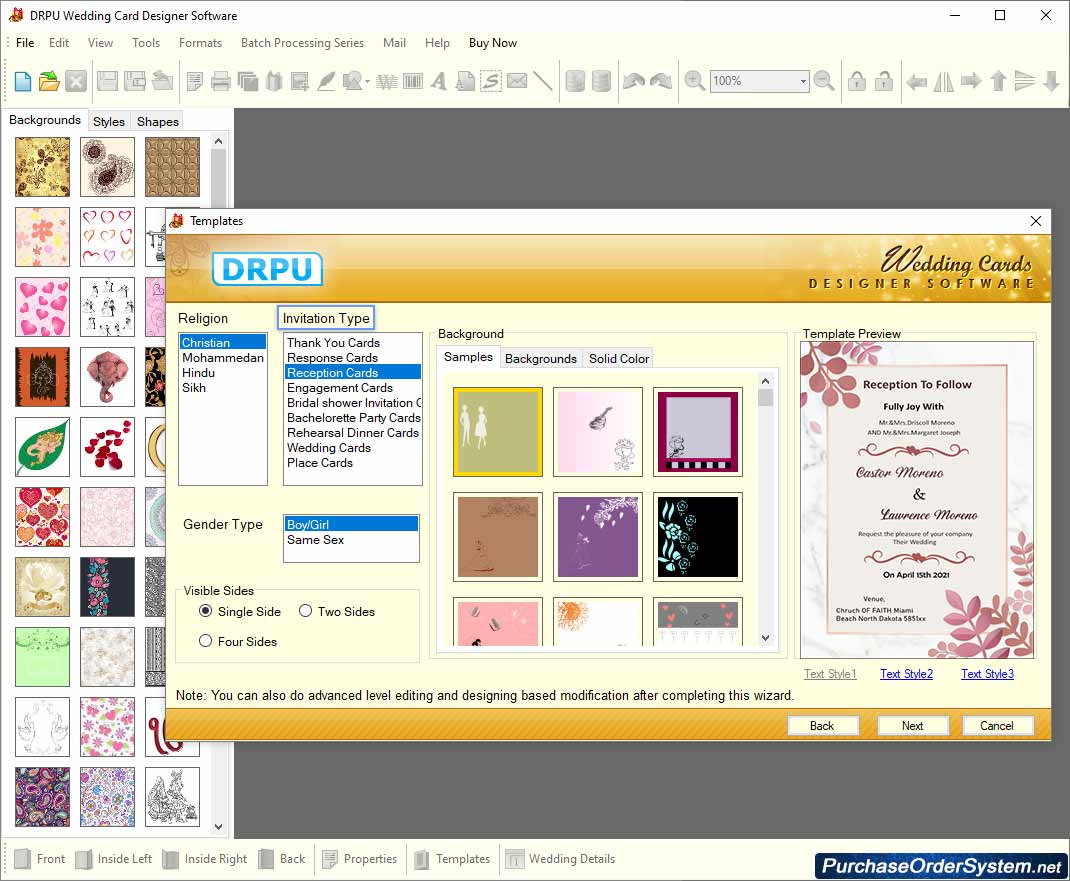Choose the pink guitar sample background
Screen dimensions: 1070x881
[598, 431]
